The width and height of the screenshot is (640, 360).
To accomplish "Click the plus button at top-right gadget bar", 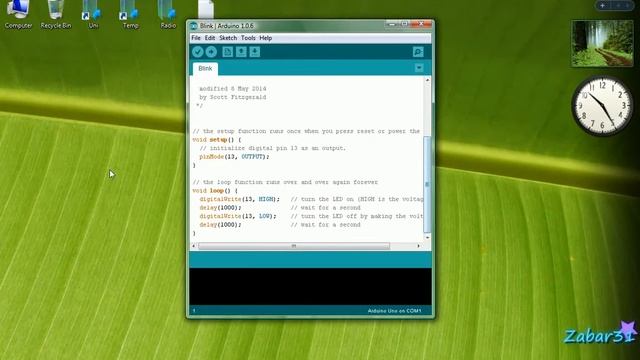I will tap(602, 6).
